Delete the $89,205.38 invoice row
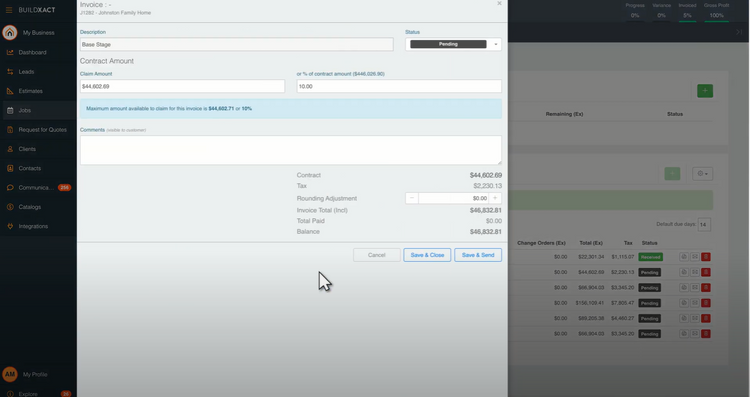750x397 pixels. (706, 318)
